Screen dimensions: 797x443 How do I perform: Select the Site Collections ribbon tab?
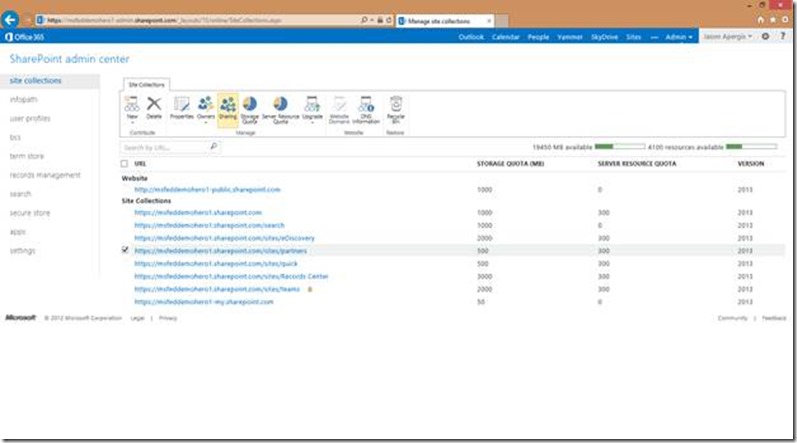coord(146,84)
